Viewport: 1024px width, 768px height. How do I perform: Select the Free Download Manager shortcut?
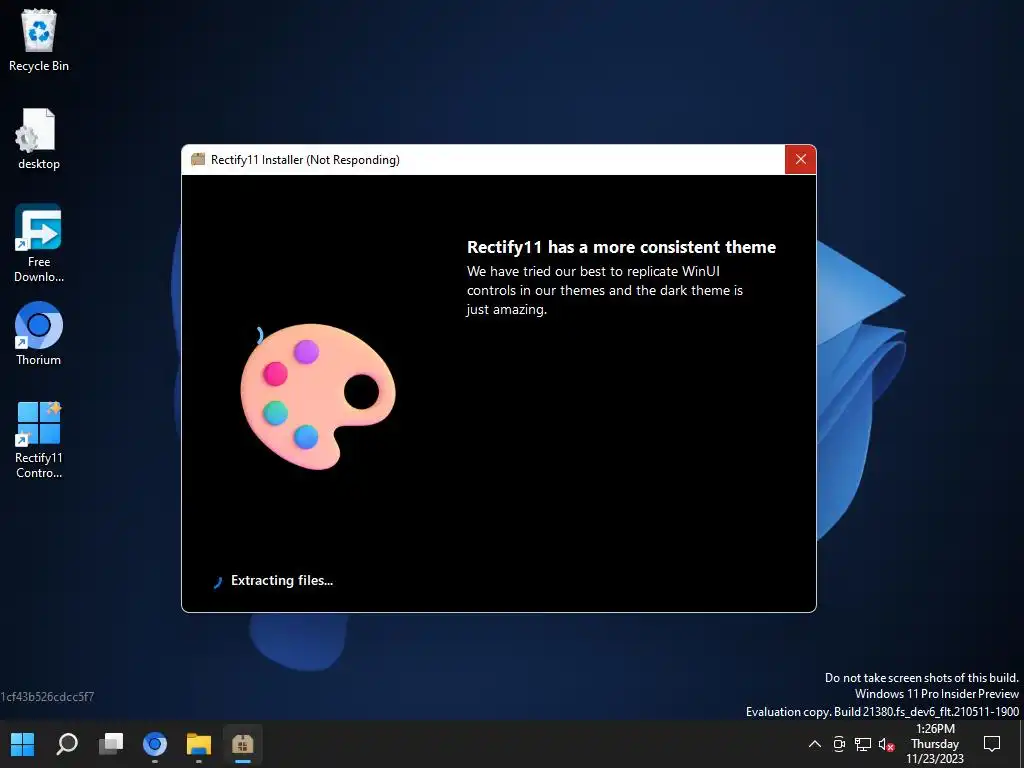[39, 243]
